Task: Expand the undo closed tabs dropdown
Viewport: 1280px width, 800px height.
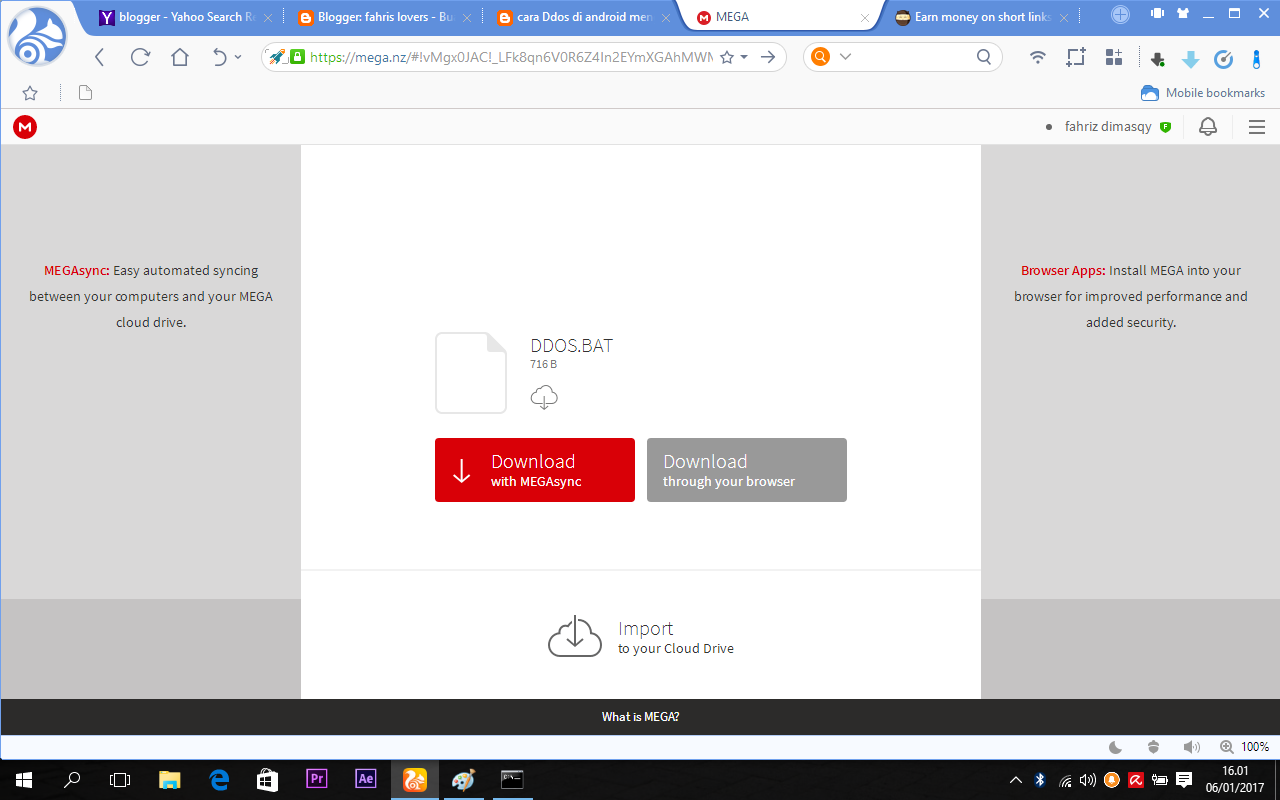Action: [238, 57]
